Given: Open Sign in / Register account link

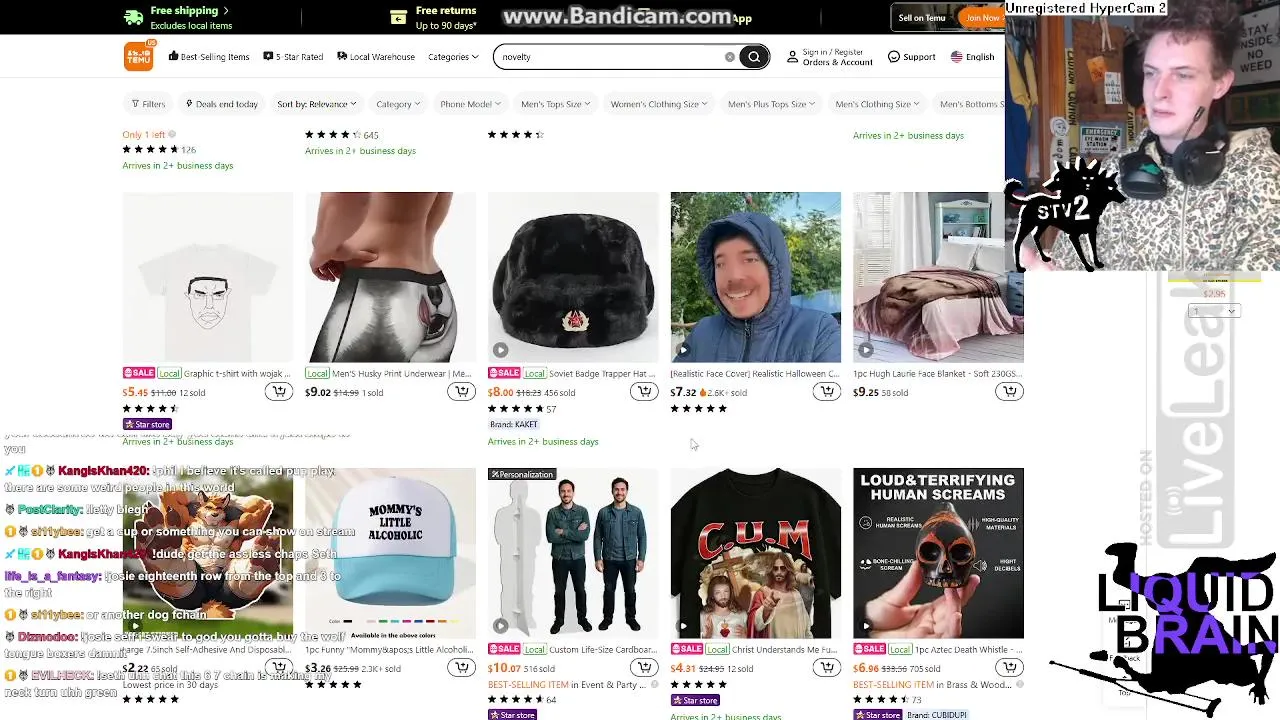Looking at the screenshot, I should coord(829,57).
